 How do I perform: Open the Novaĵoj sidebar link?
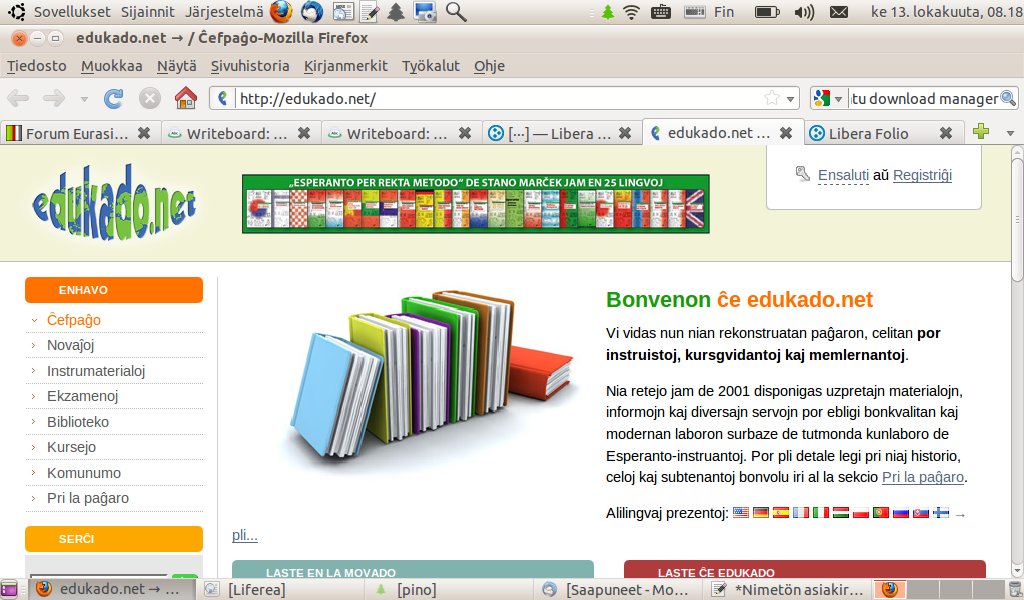point(71,345)
